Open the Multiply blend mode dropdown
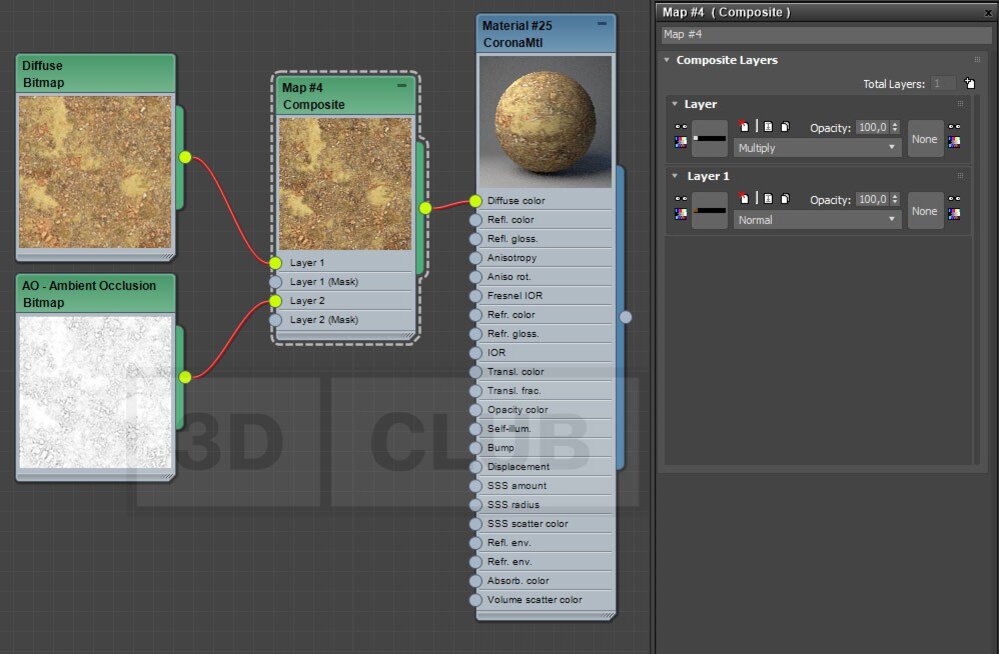This screenshot has height=654, width=999. pyautogui.click(x=817, y=148)
